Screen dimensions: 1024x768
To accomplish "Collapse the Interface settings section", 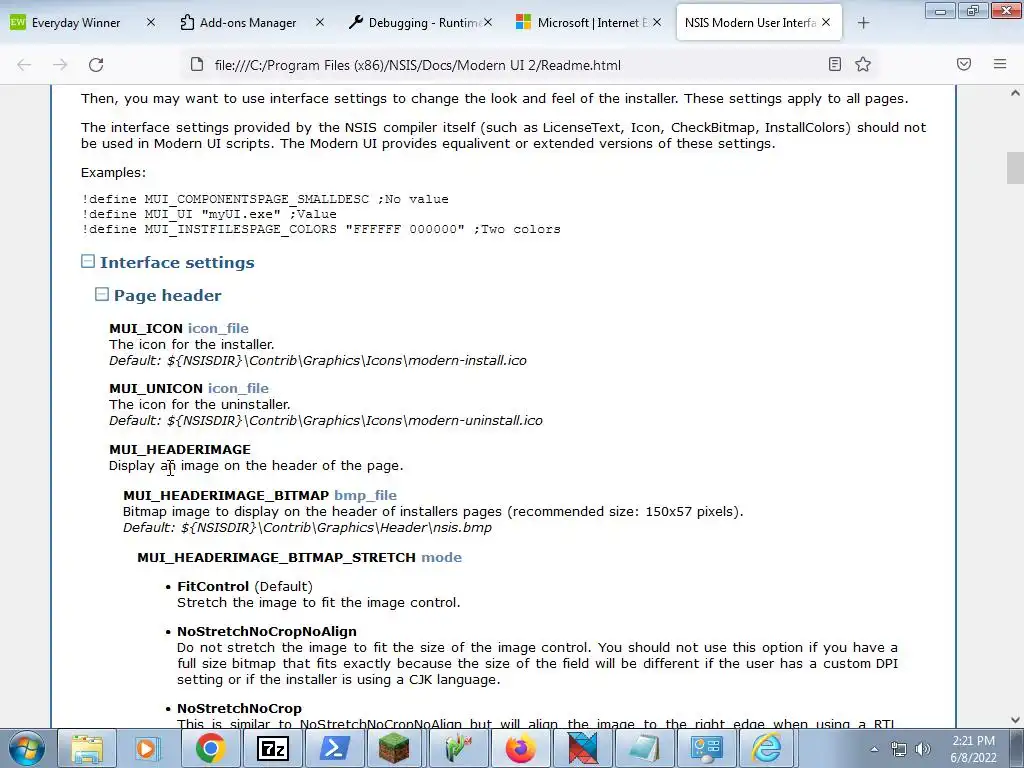I will (x=88, y=261).
